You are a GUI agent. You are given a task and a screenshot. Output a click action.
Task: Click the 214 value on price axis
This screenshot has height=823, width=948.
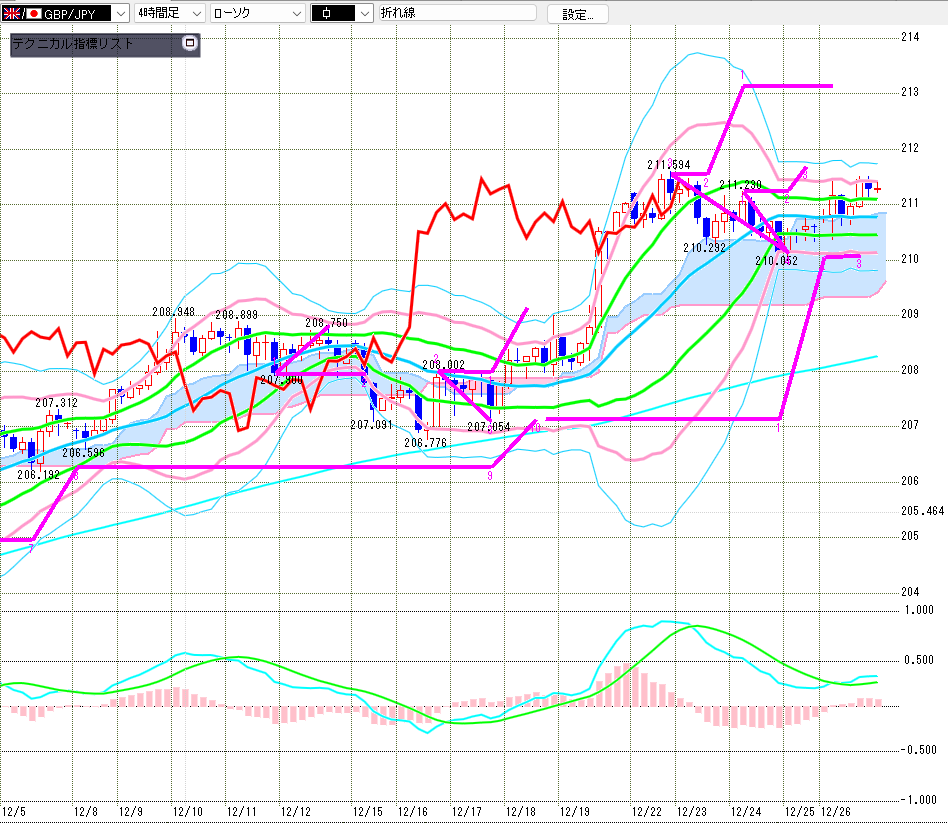pyautogui.click(x=910, y=37)
